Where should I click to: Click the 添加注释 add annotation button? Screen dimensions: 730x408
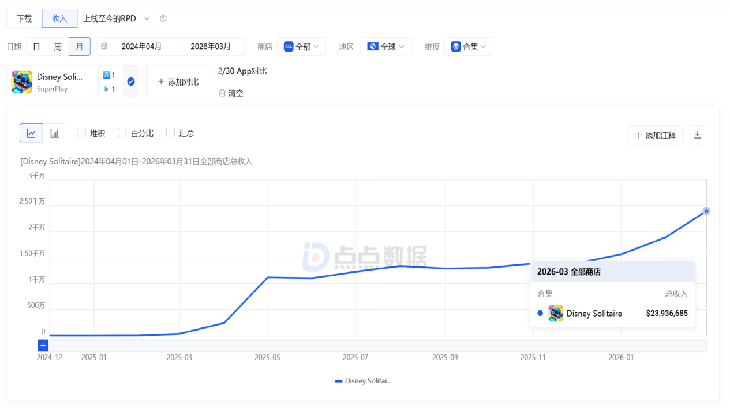[x=654, y=134]
